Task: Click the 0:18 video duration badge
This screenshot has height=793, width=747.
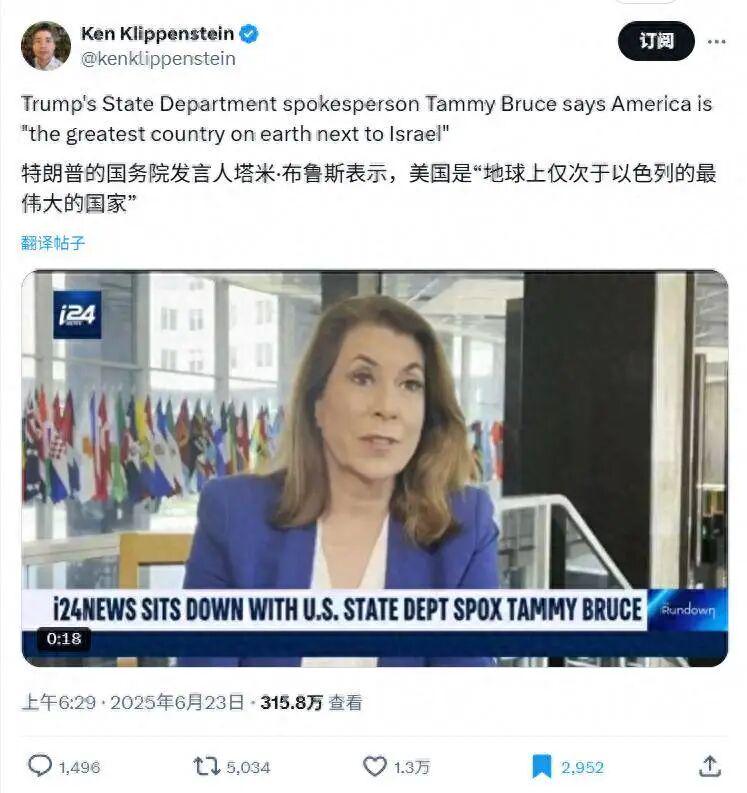Action: coord(64,639)
